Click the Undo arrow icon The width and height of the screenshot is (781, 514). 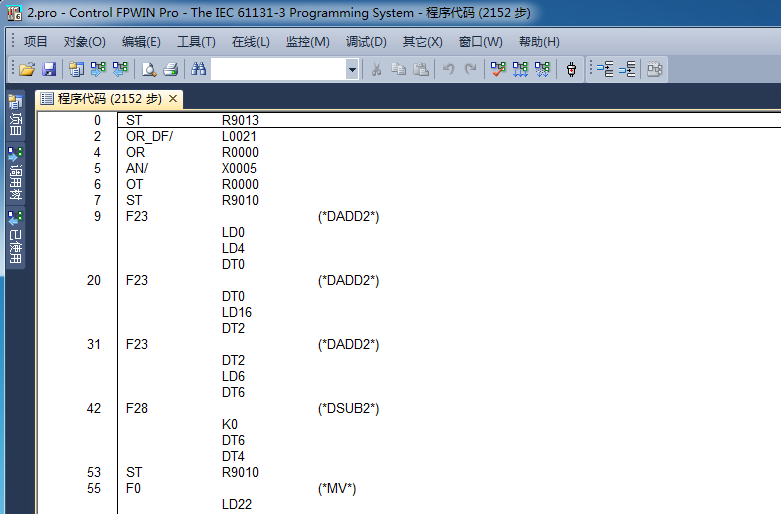click(449, 69)
